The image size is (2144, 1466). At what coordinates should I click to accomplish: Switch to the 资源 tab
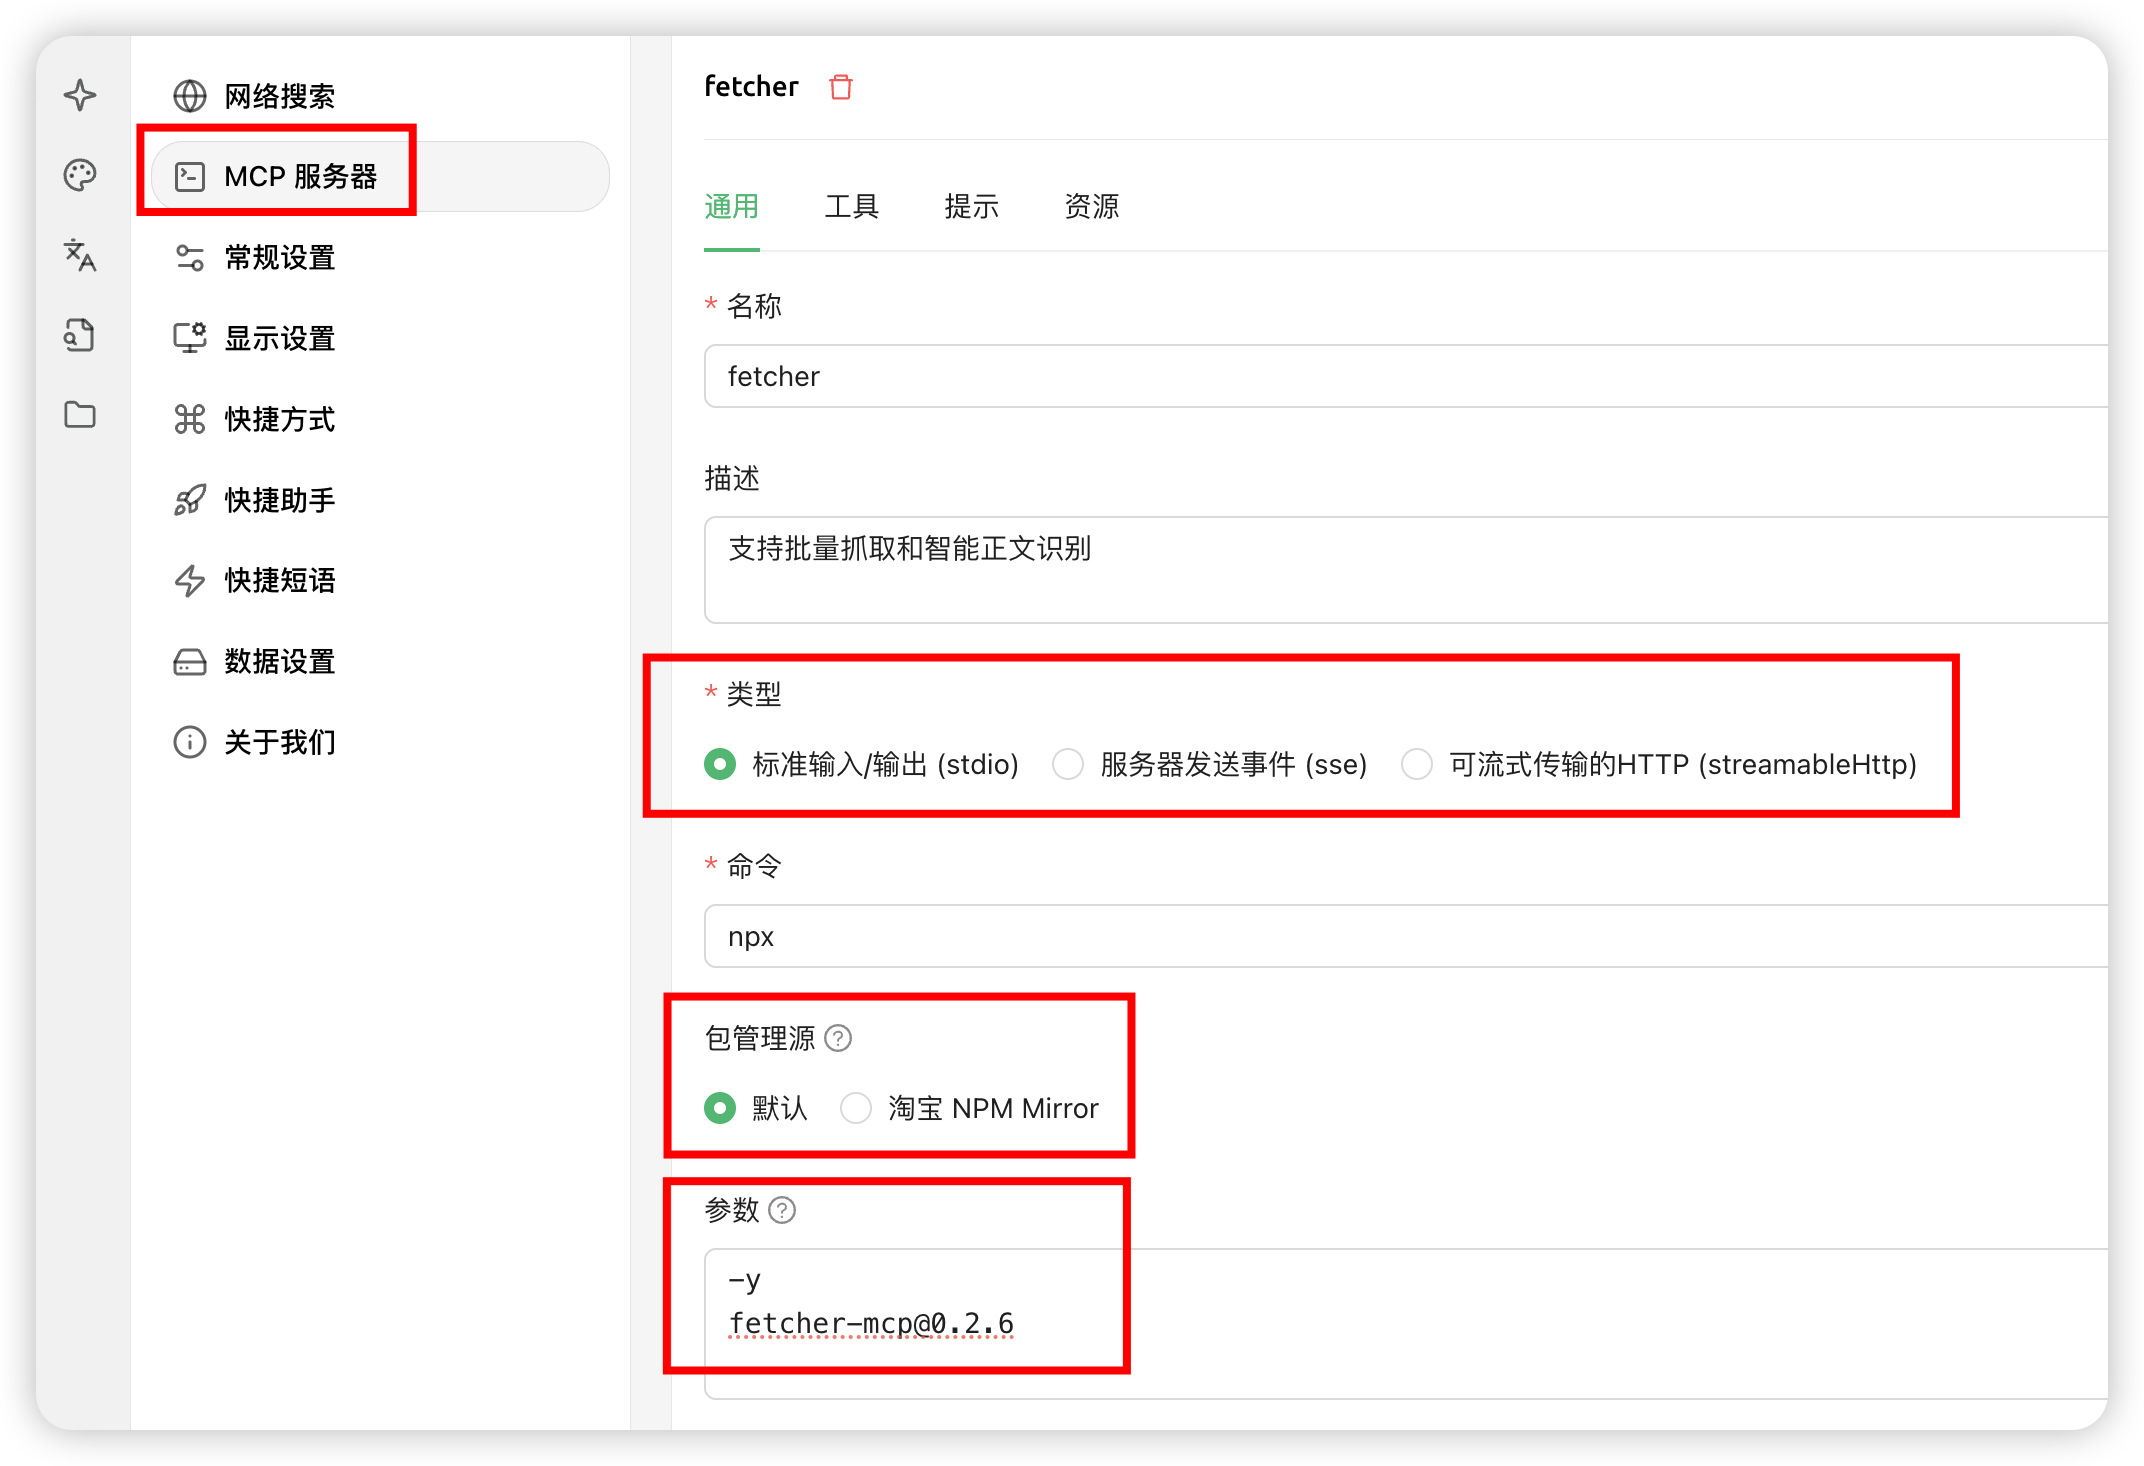coord(1092,207)
